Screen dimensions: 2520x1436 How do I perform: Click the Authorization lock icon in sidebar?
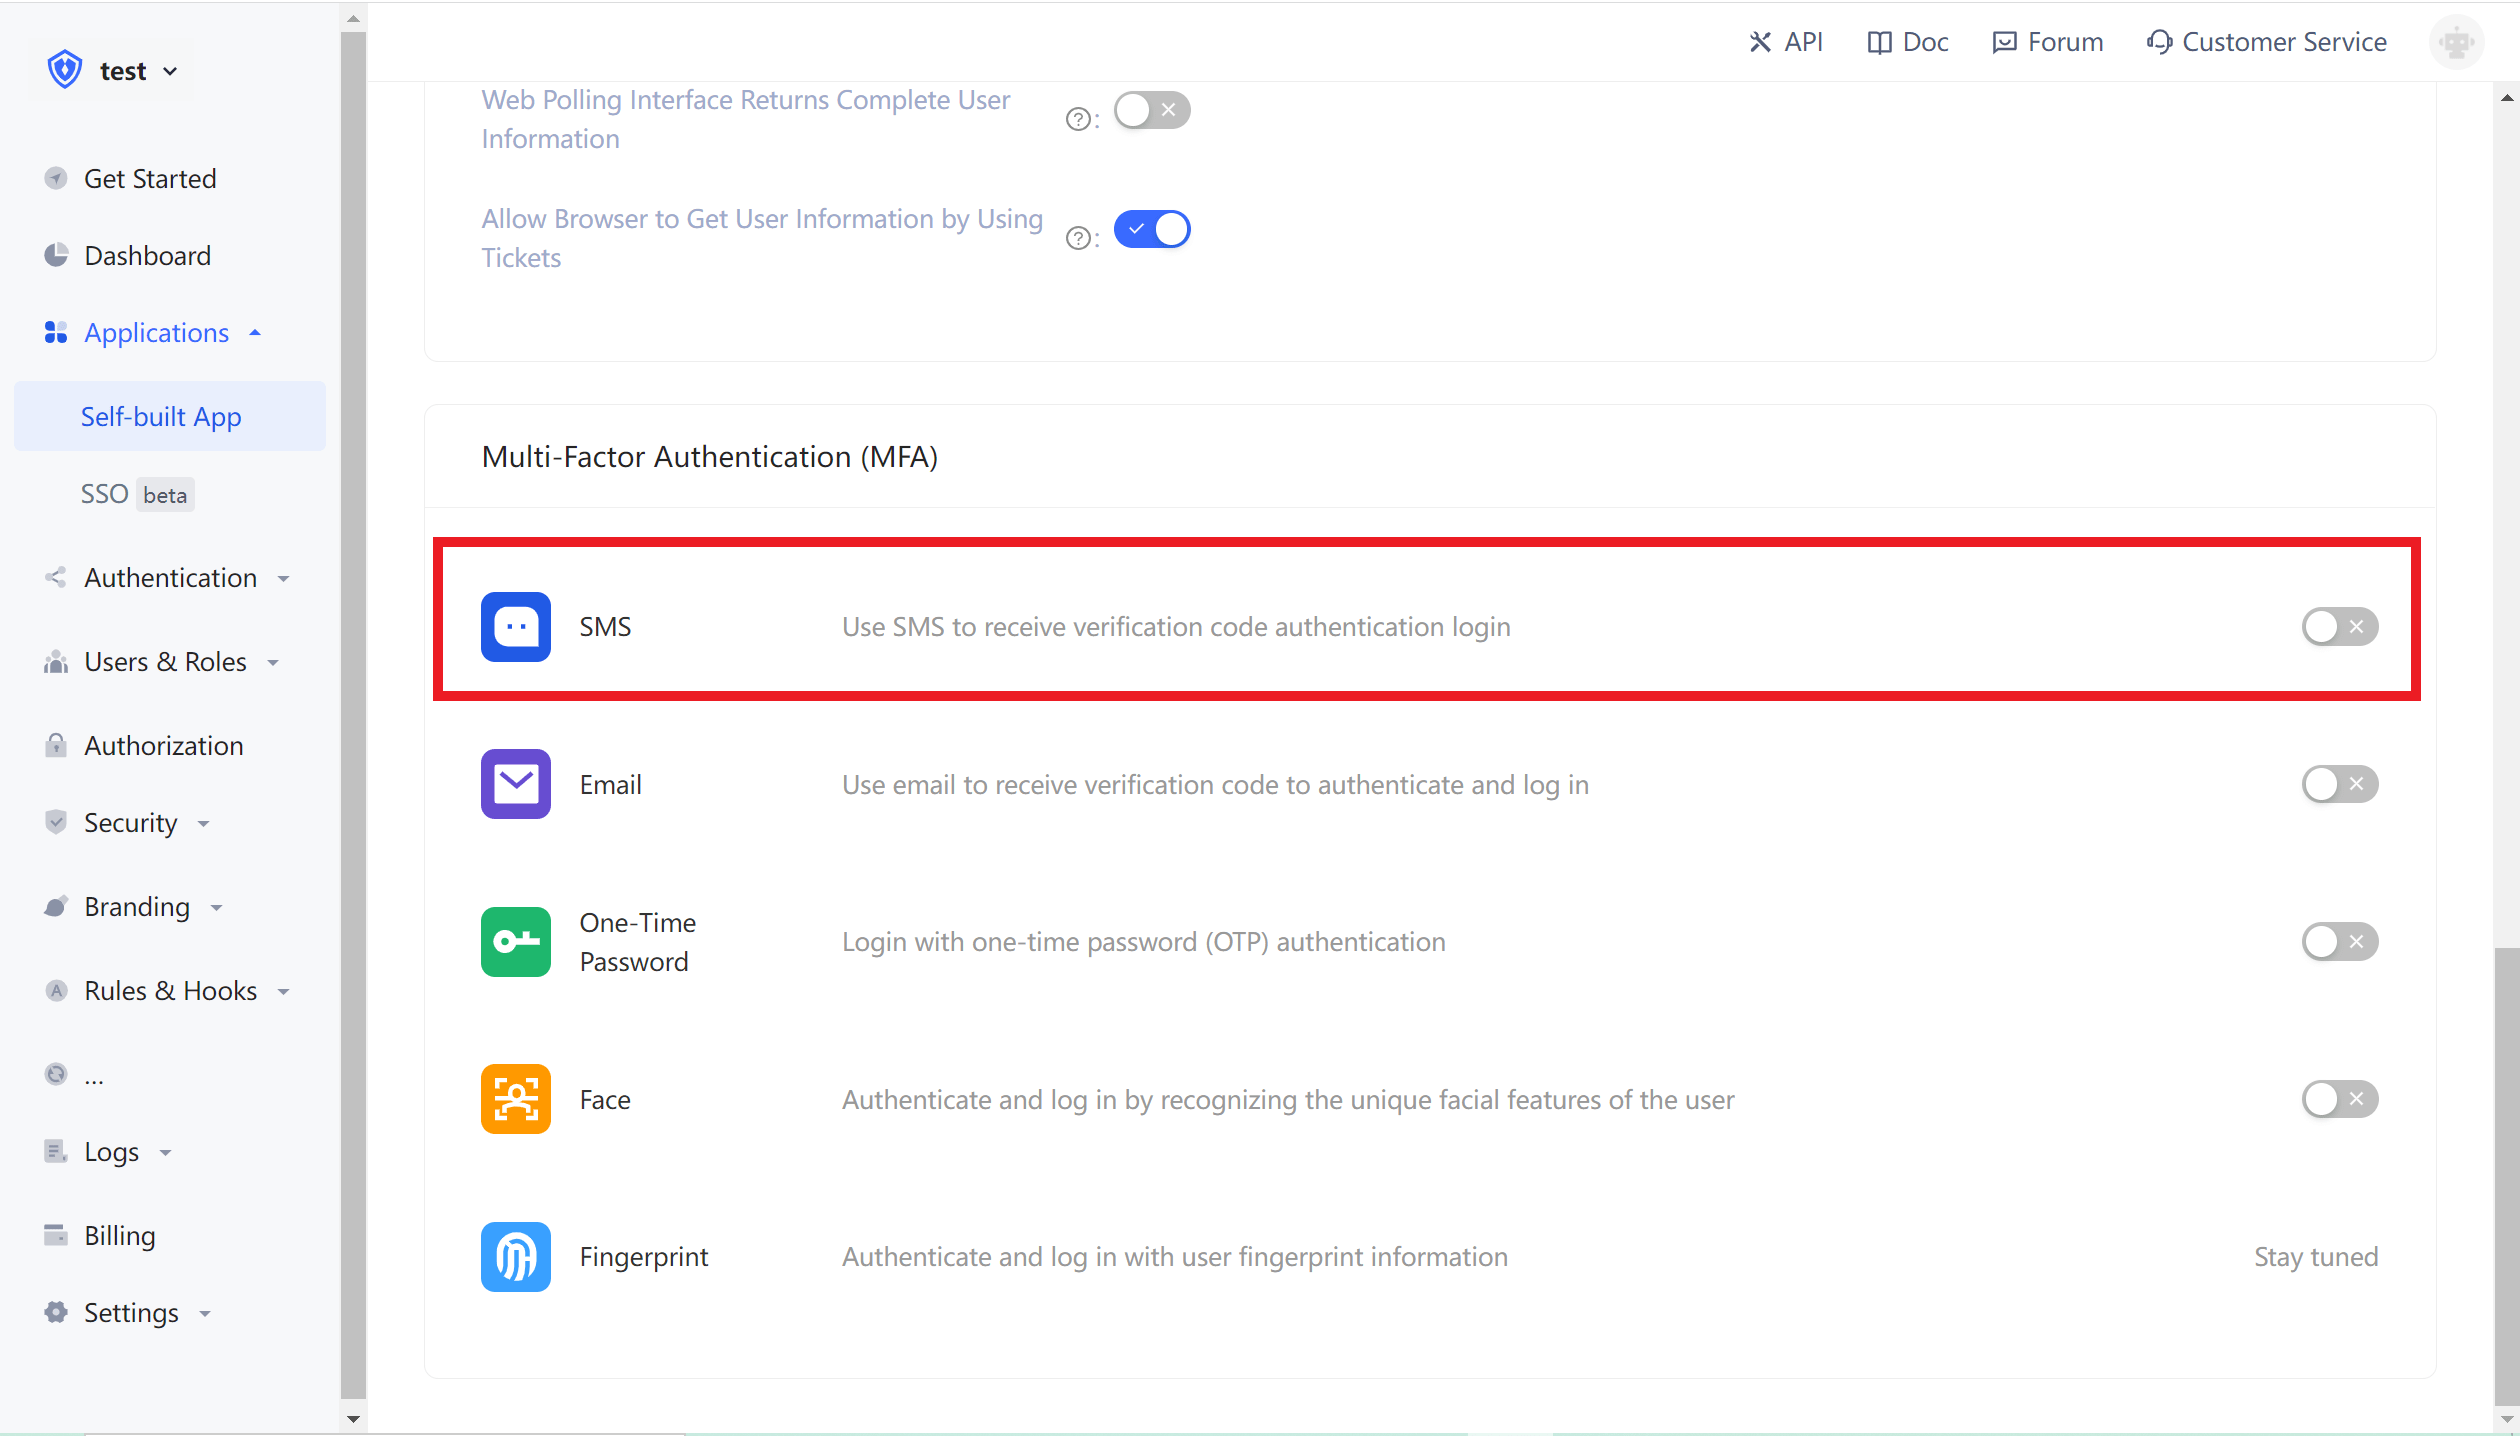pos(56,745)
